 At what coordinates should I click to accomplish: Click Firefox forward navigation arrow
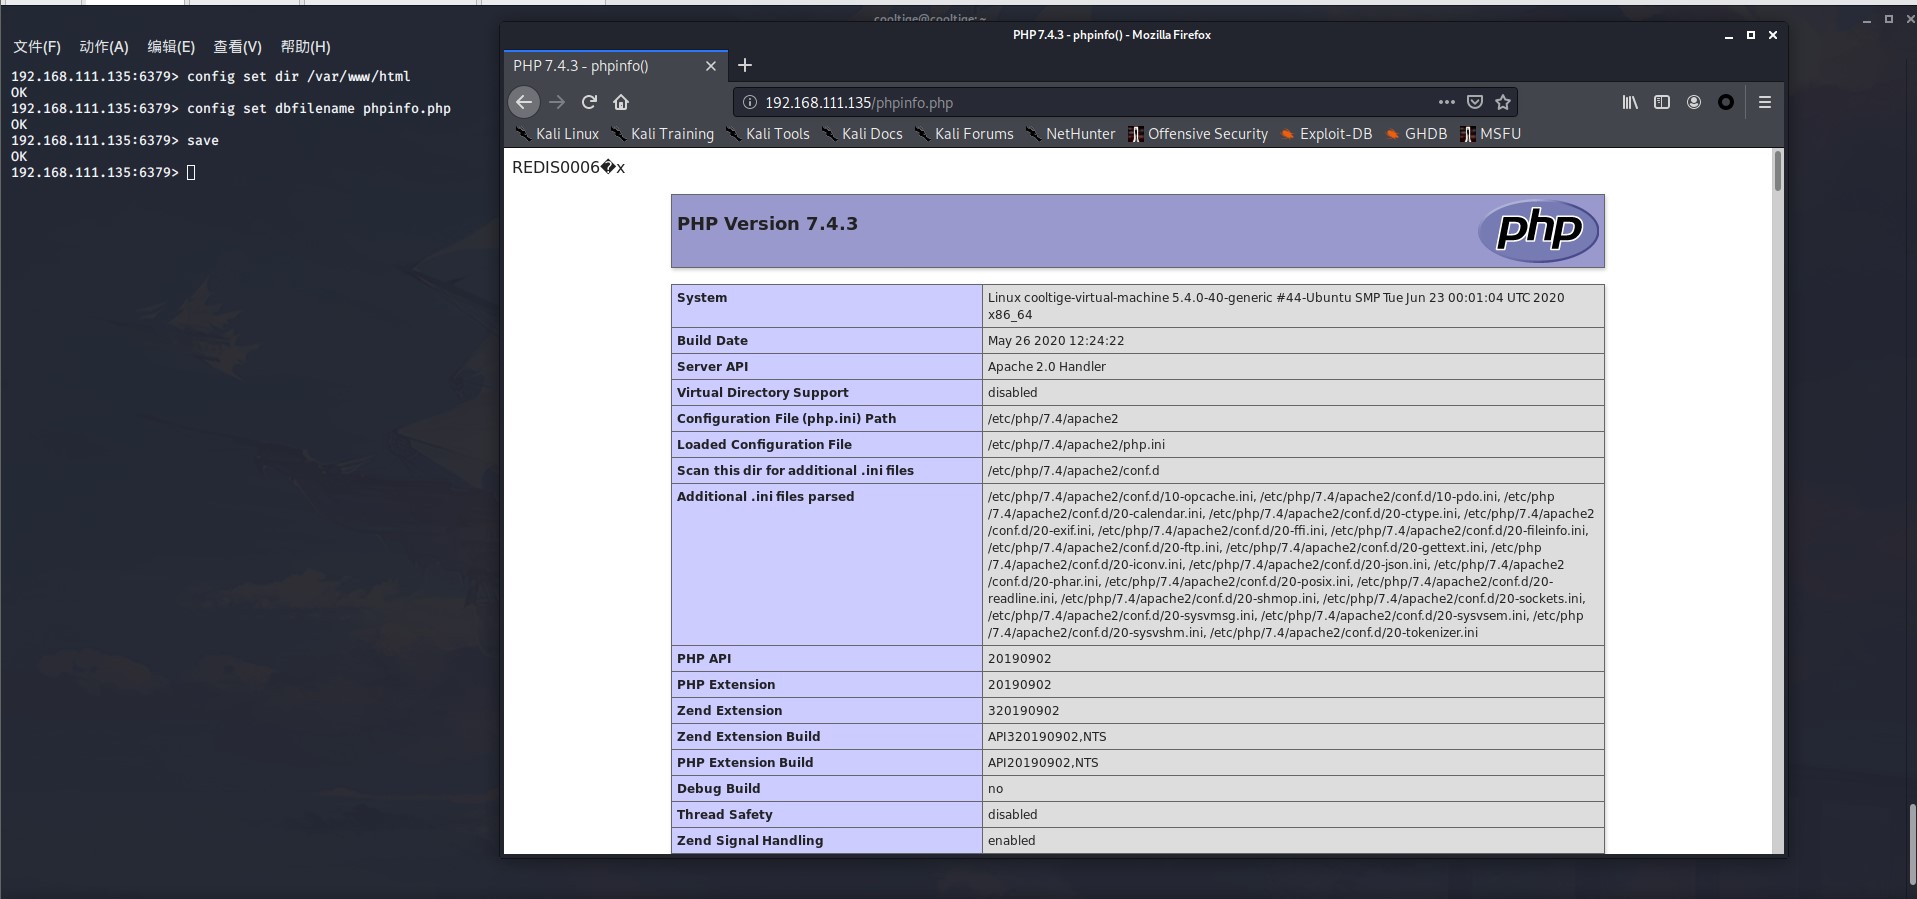coord(557,102)
